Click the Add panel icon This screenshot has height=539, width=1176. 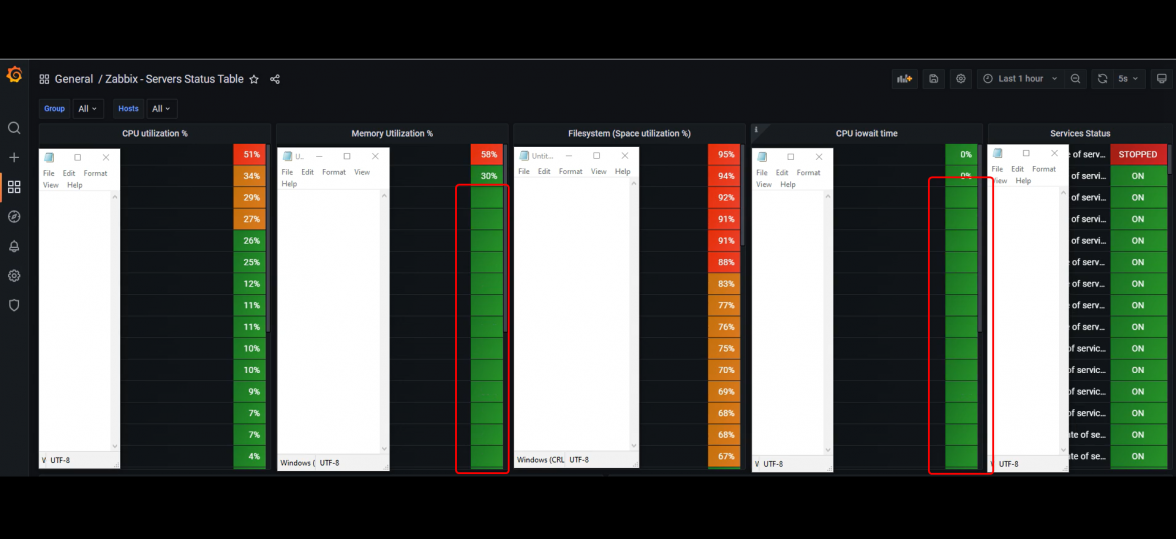[x=904, y=79]
